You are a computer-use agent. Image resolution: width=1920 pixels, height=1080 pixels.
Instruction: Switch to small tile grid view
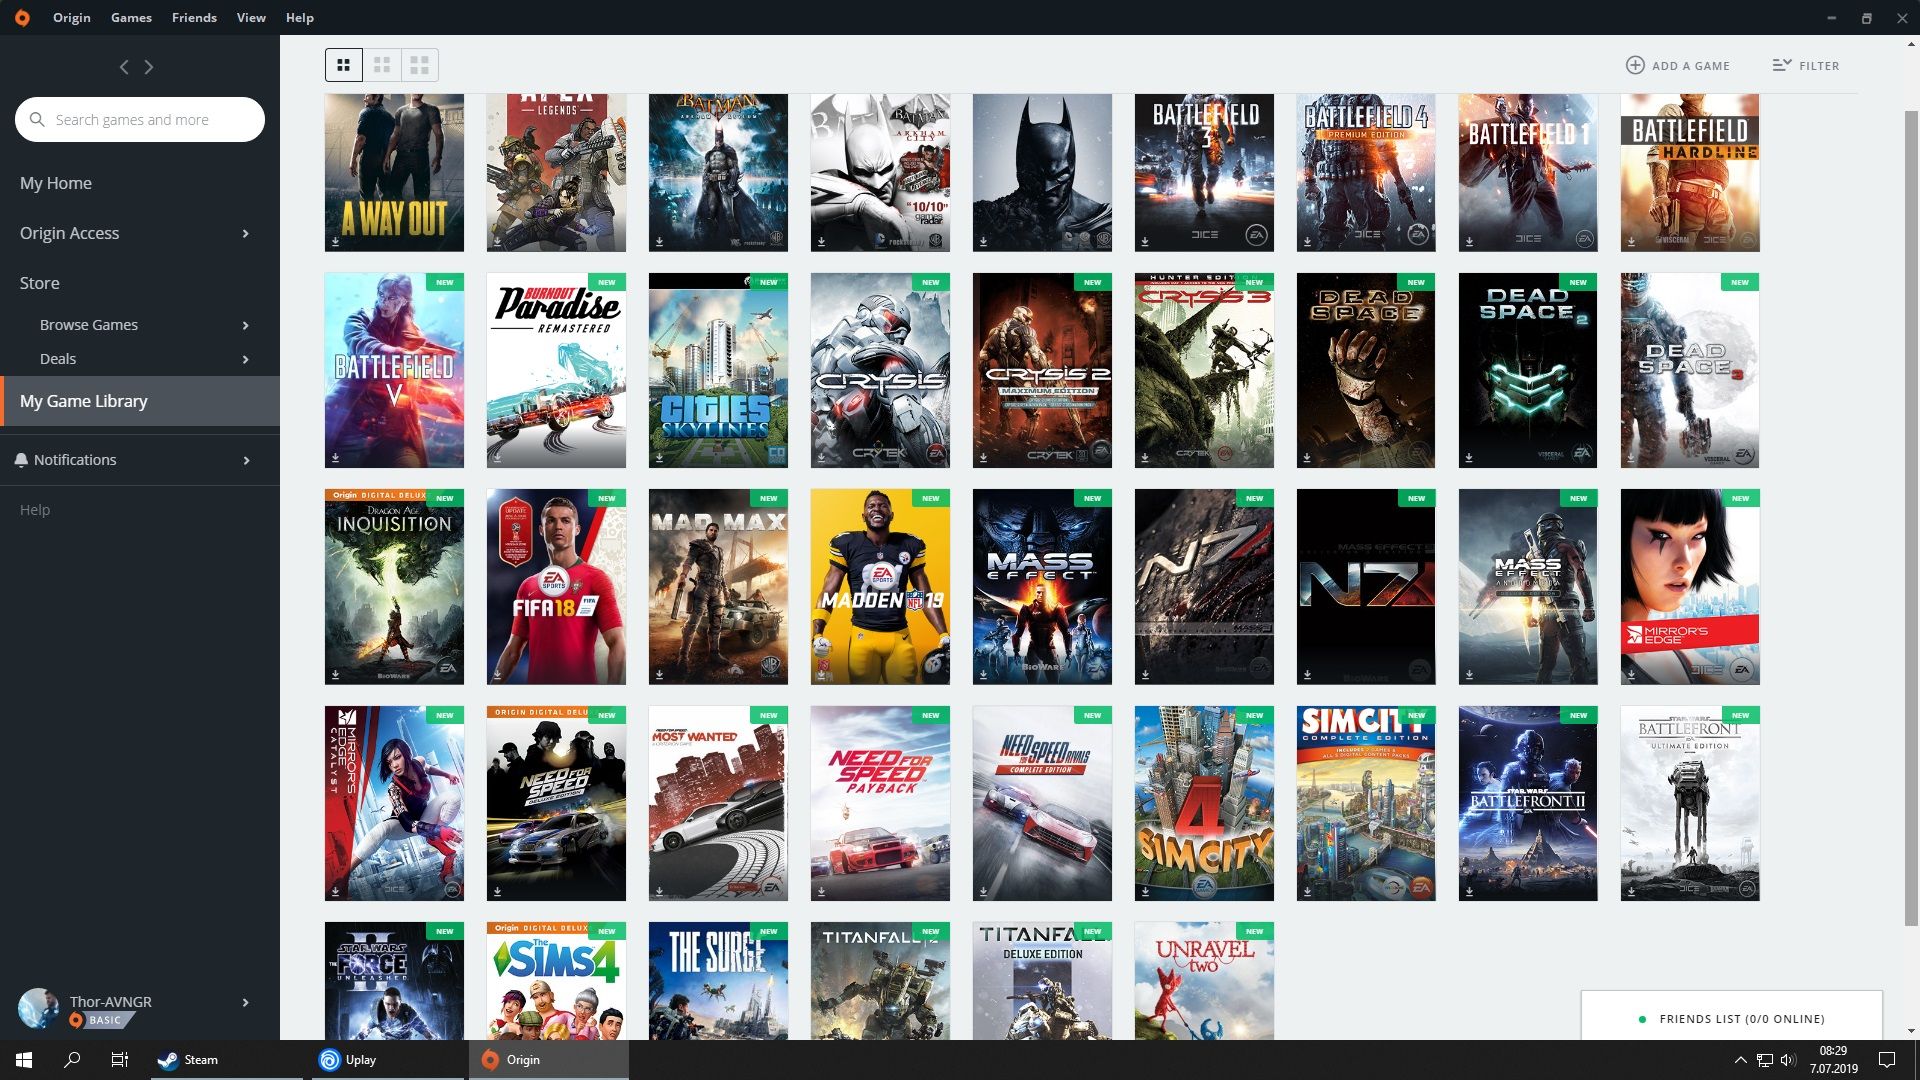(x=343, y=66)
